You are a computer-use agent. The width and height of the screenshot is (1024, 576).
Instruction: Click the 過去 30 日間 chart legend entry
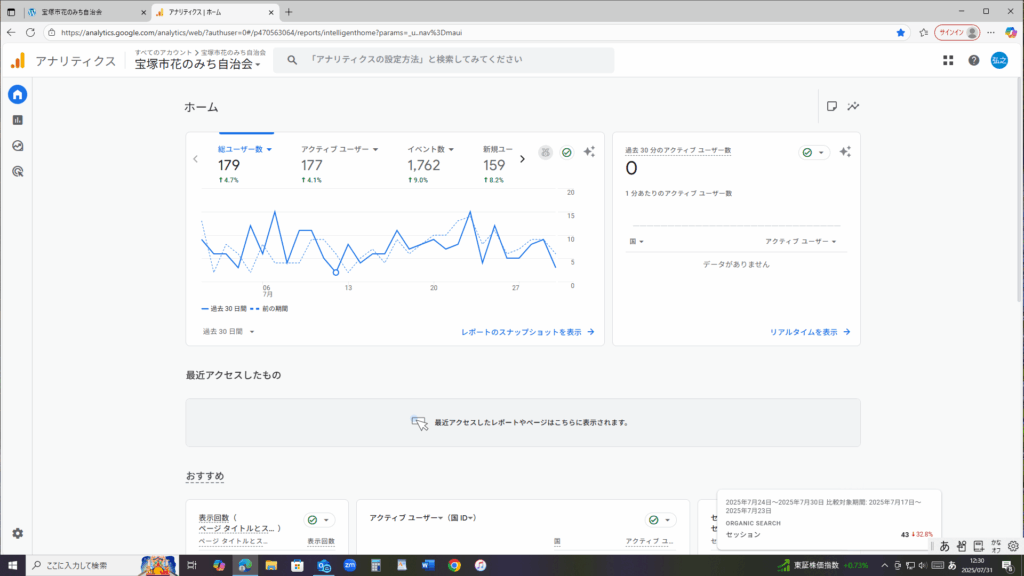coord(224,309)
